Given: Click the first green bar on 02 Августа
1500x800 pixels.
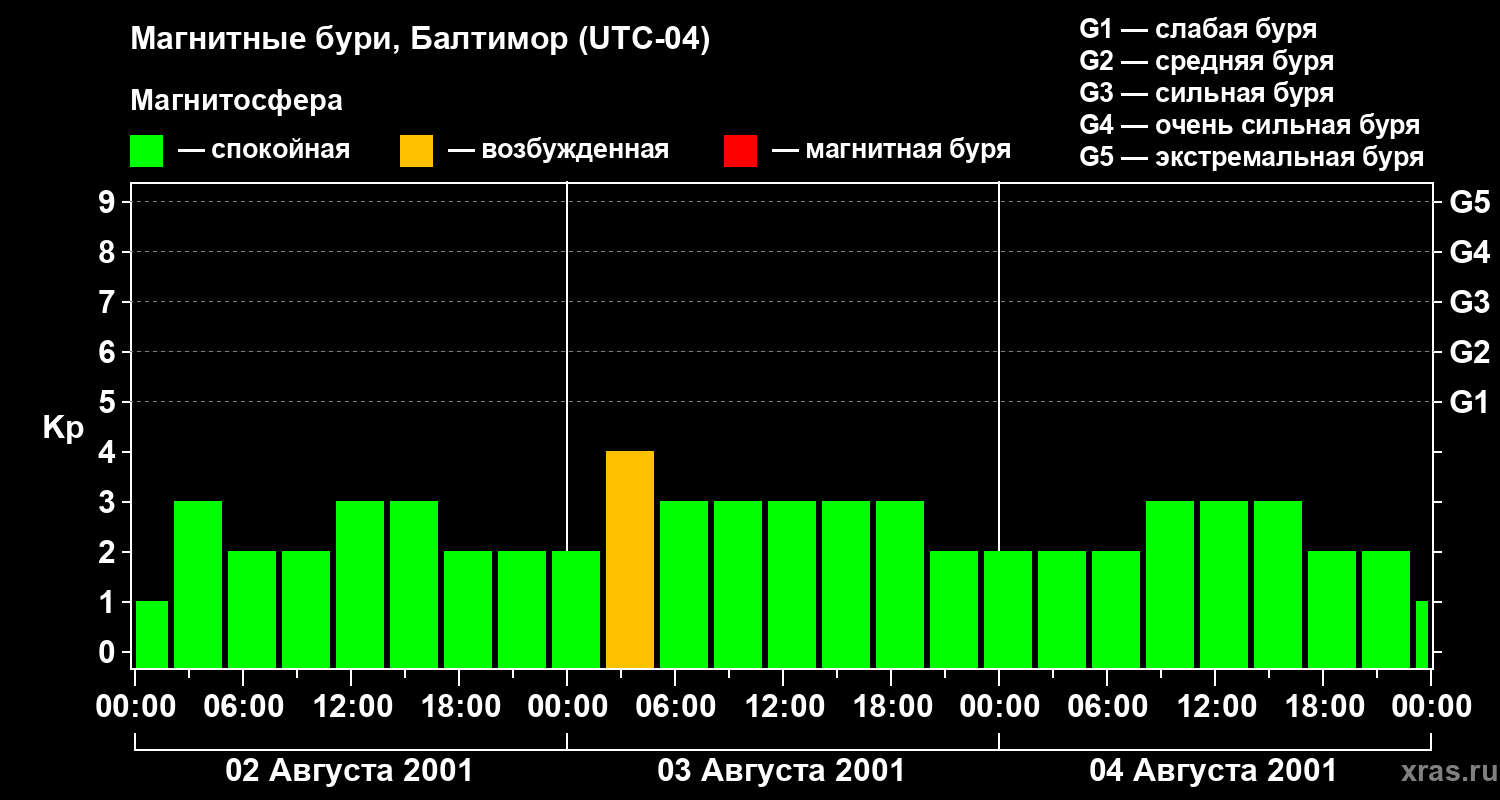Looking at the screenshot, I should (x=152, y=634).
